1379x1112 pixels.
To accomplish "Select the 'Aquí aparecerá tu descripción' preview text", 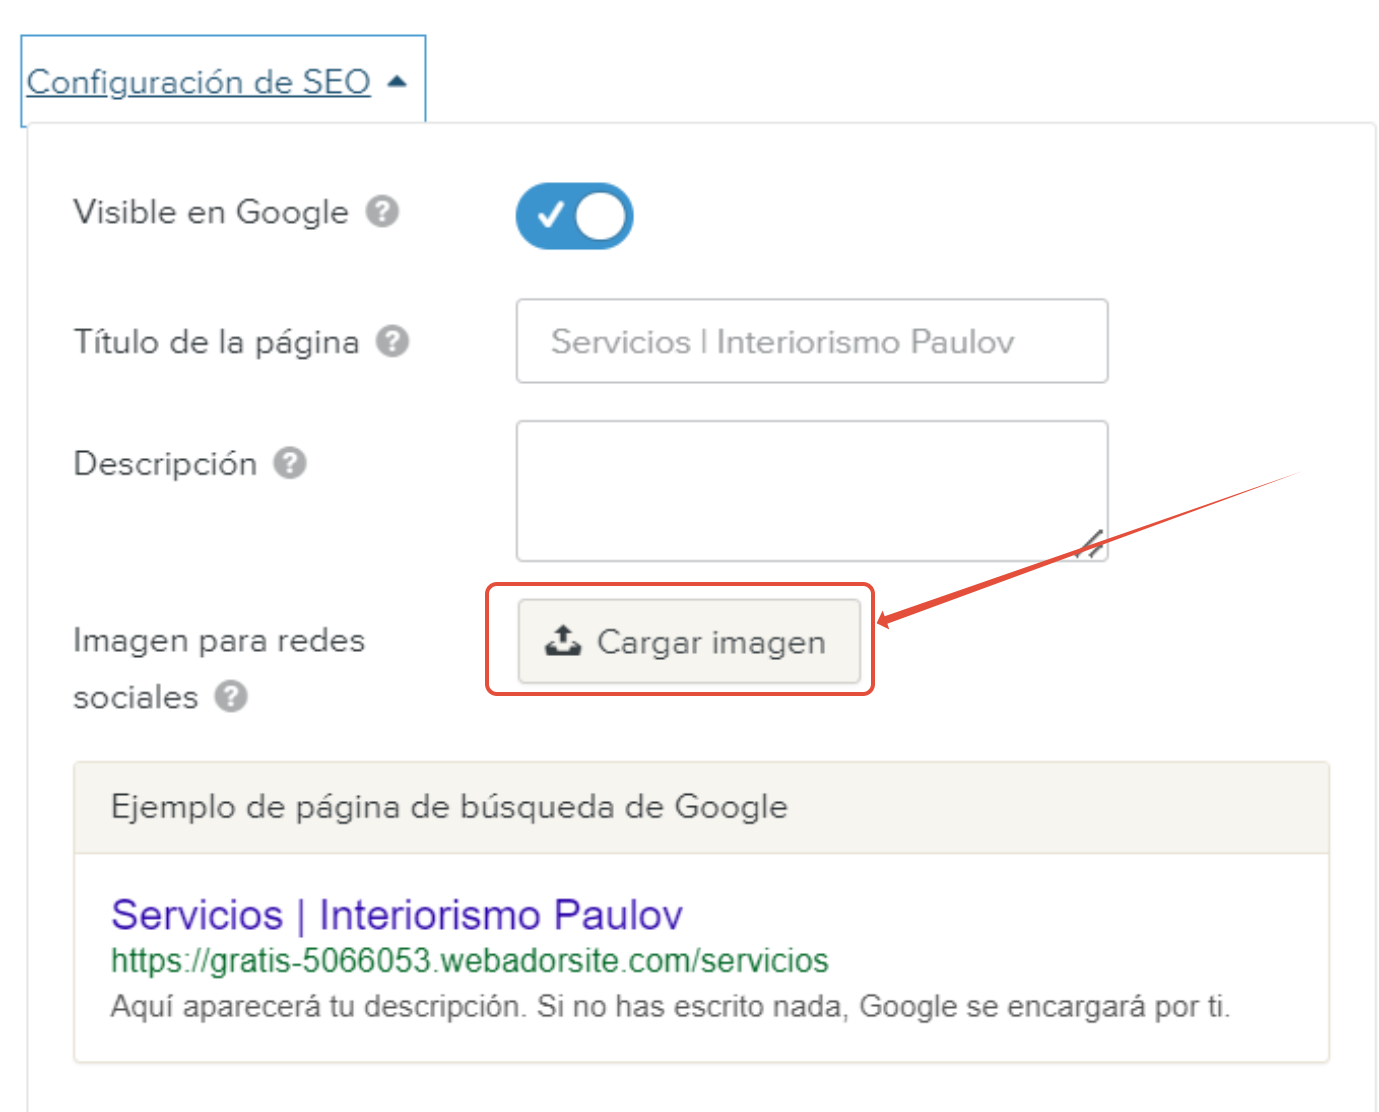I will point(670,1006).
